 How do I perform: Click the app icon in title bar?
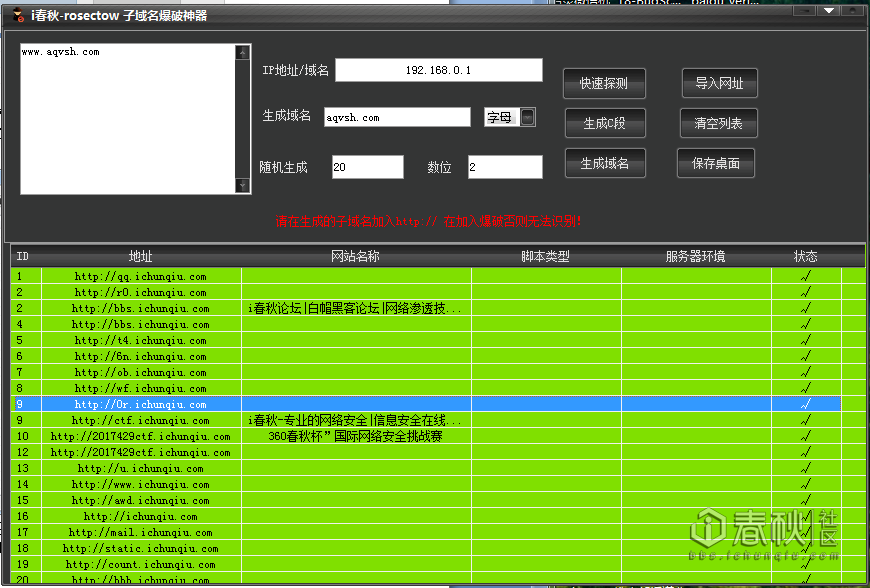[x=18, y=15]
